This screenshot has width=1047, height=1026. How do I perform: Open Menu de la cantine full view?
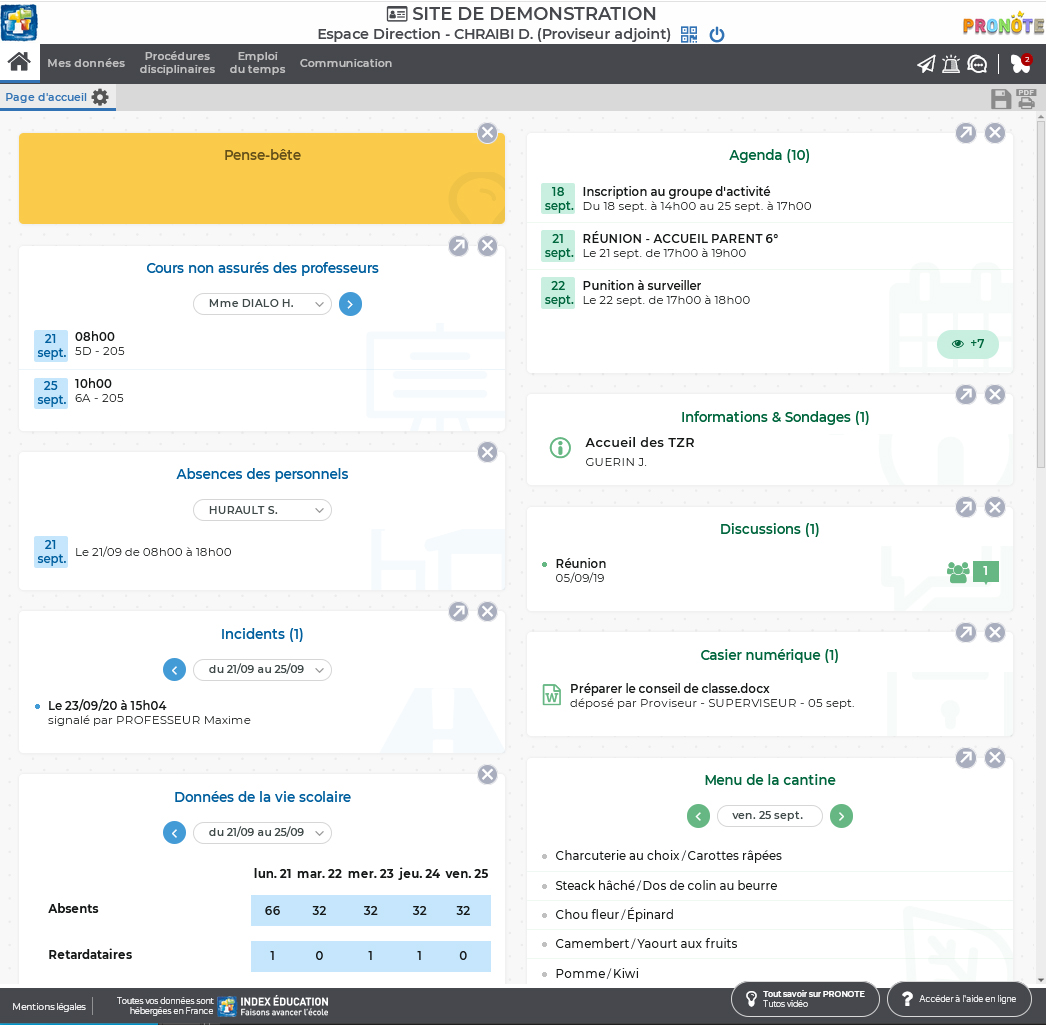[x=966, y=758]
